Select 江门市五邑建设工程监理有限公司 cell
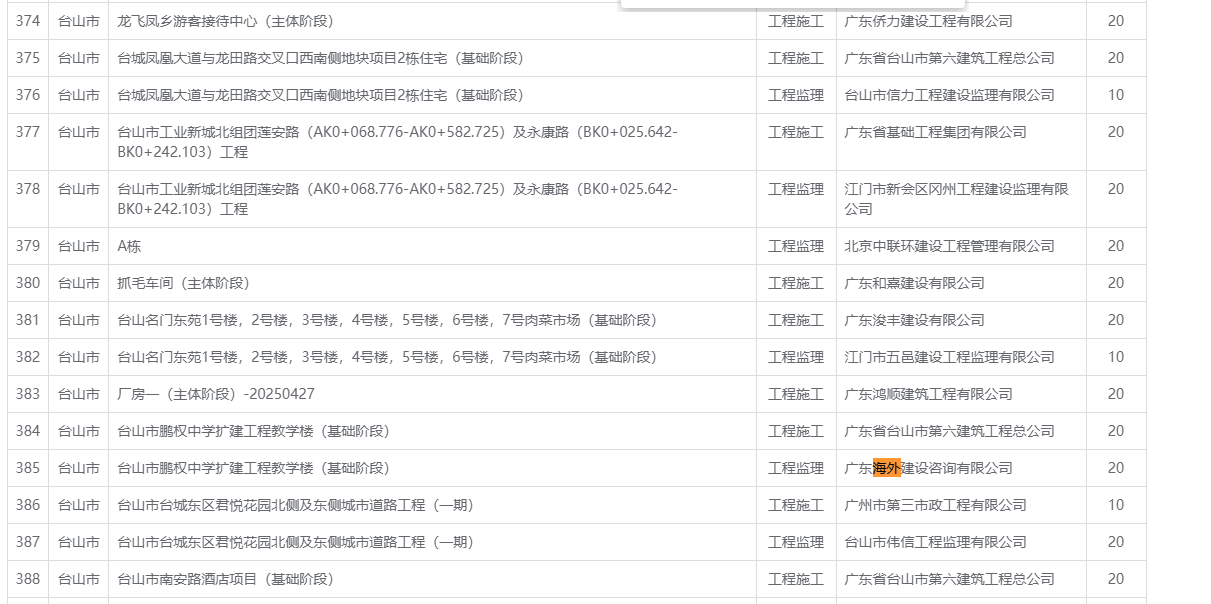This screenshot has width=1211, height=604. point(949,357)
